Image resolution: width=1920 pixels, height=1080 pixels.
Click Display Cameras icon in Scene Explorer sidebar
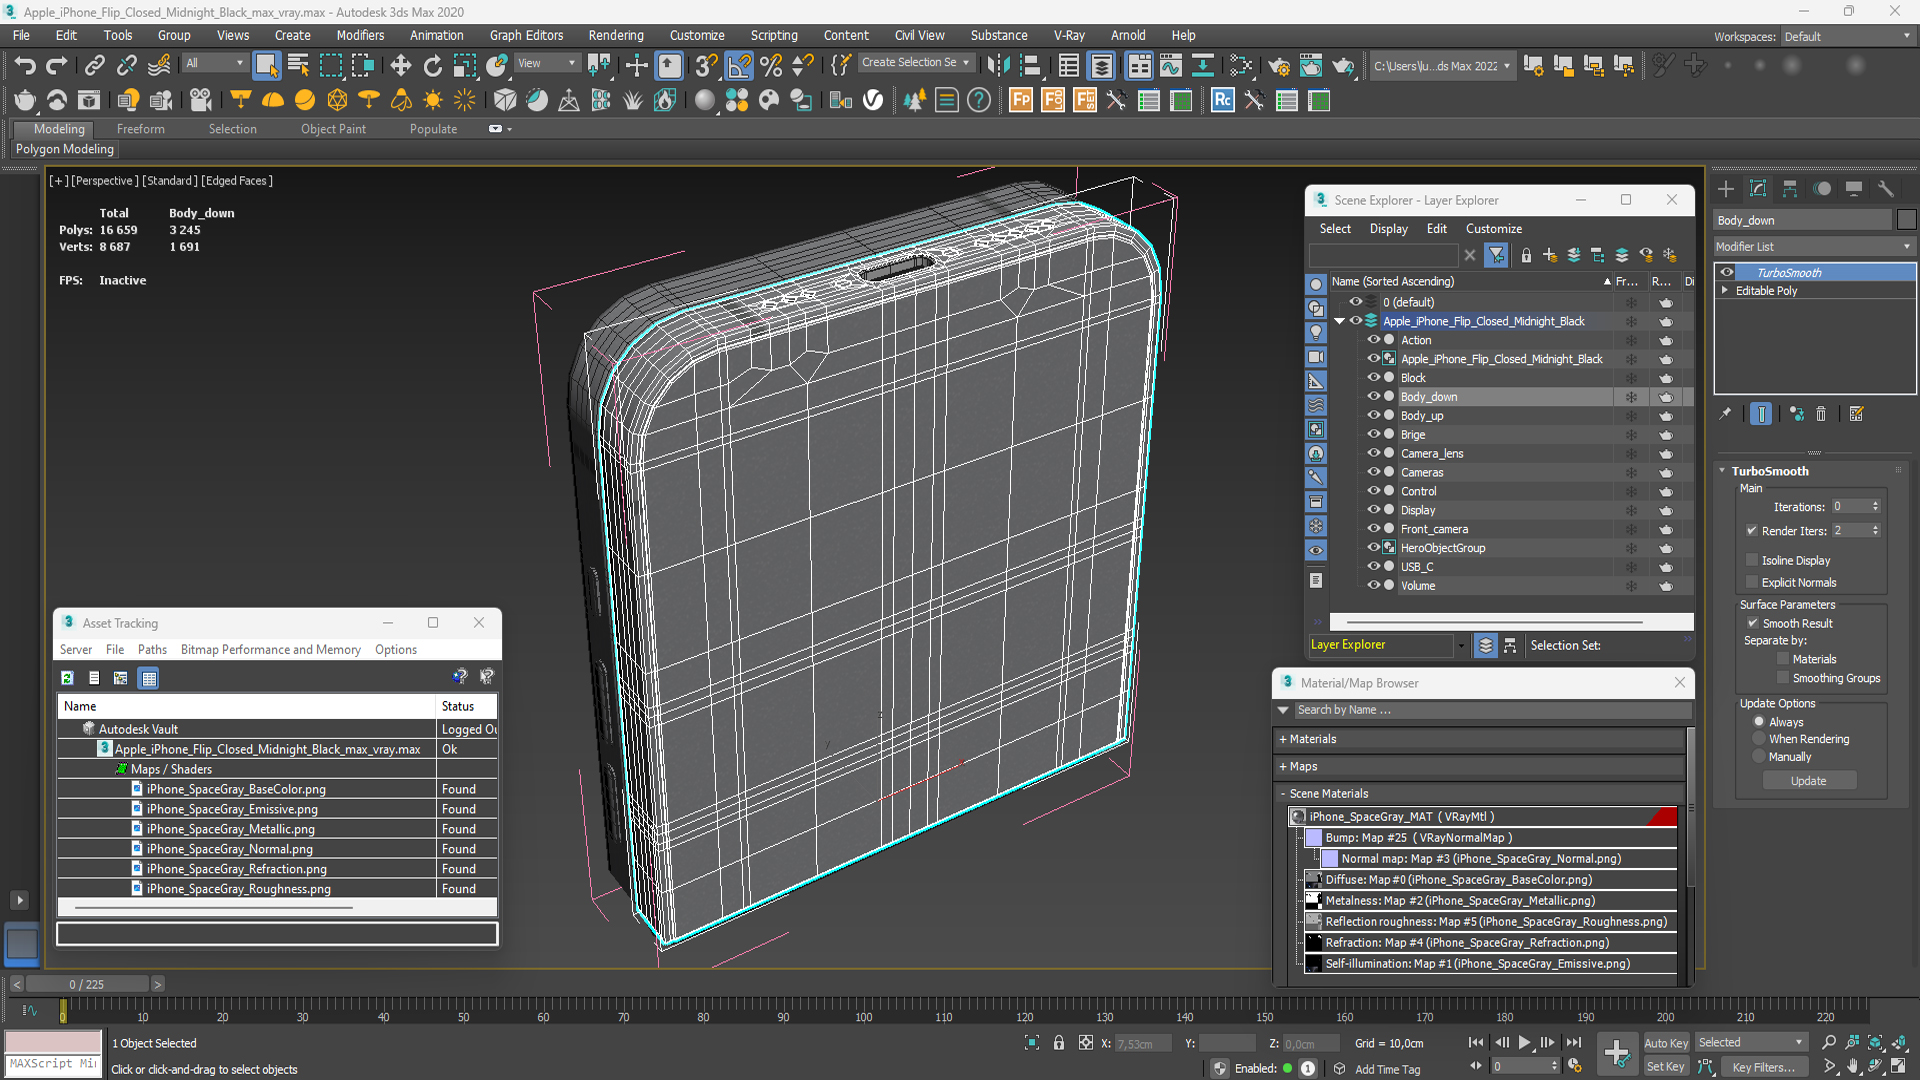point(1316,357)
